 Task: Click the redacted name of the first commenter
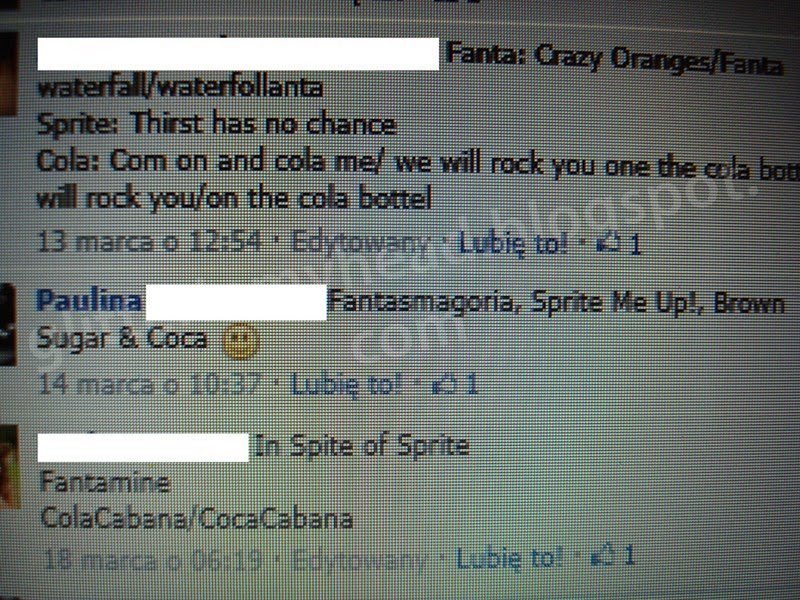click(238, 54)
